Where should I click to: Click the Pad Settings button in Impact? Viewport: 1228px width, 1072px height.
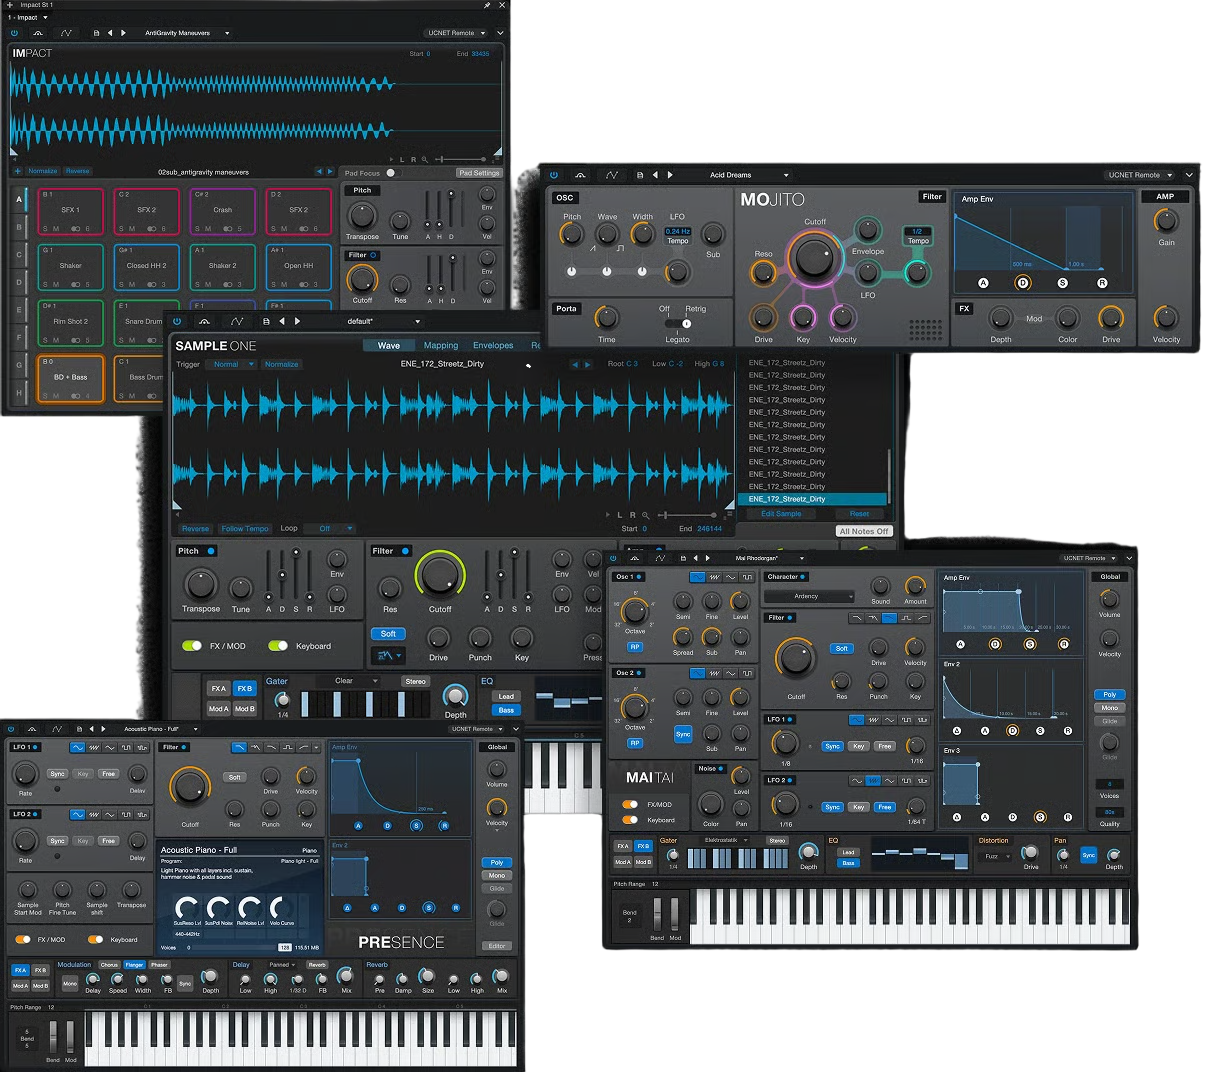479,173
